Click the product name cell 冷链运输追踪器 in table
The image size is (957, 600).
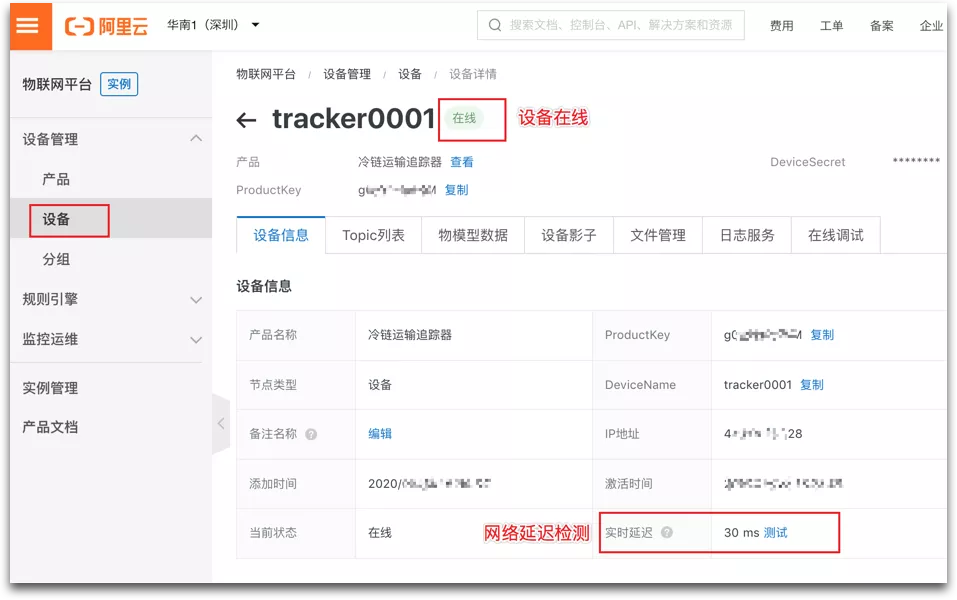click(410, 335)
